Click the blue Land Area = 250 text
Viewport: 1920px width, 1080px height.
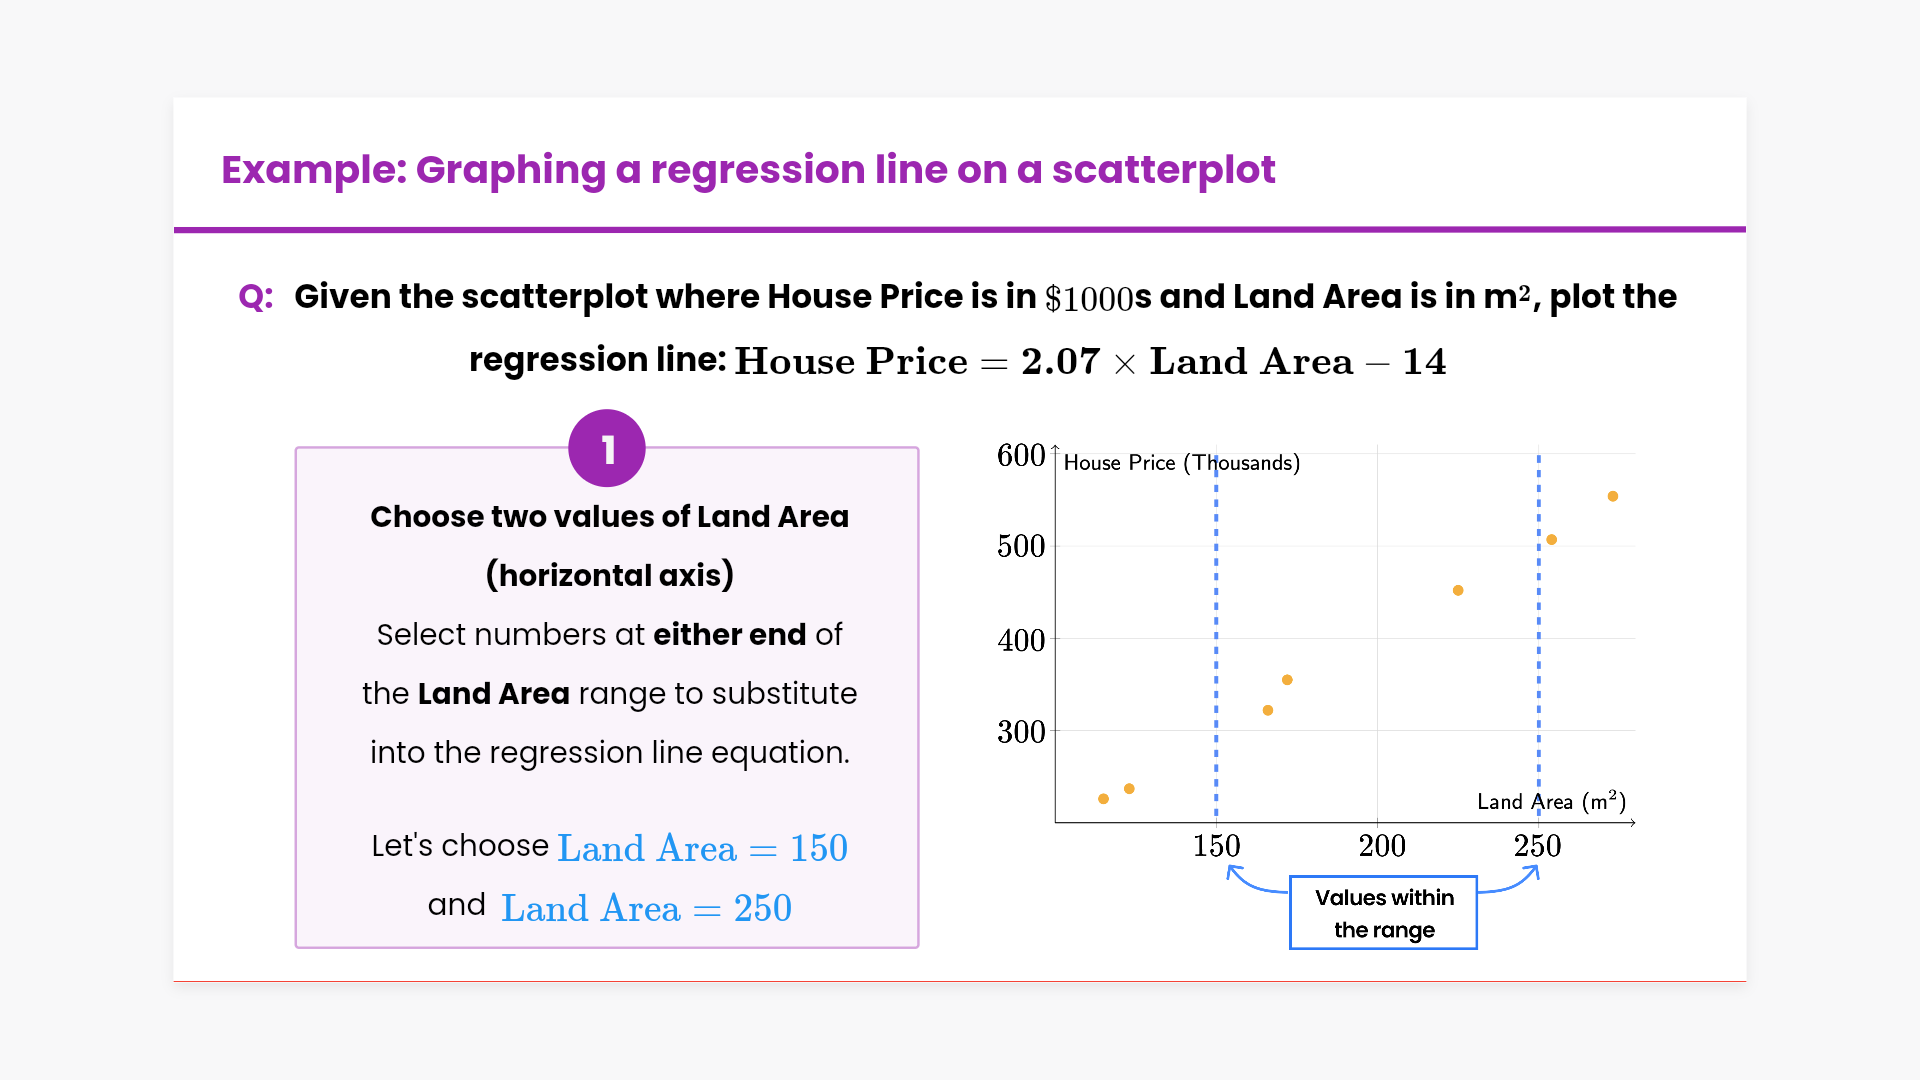point(646,908)
